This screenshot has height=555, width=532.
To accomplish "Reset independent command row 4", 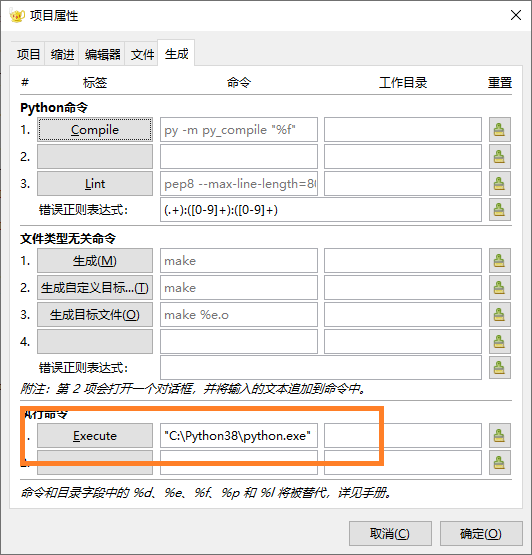I will 499,341.
